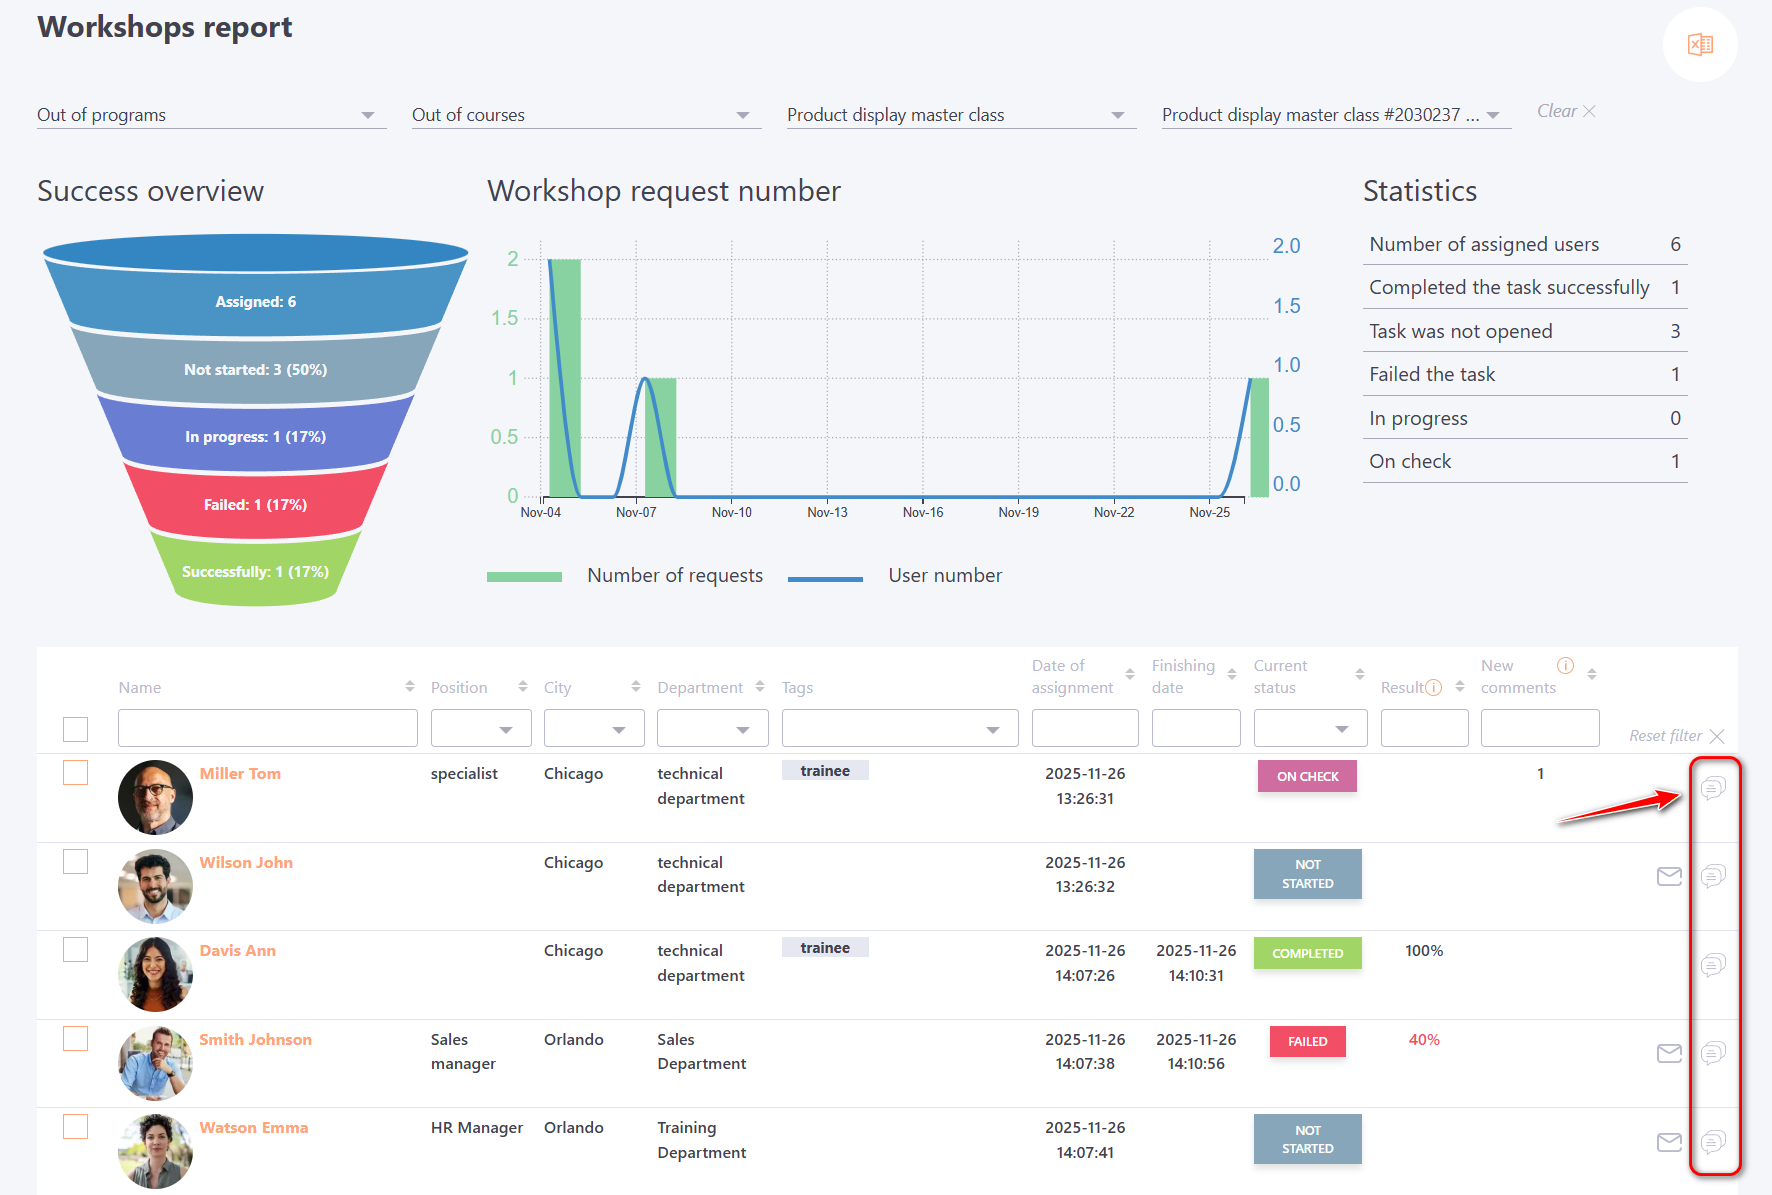Open the Product display master class dropdown
The image size is (1772, 1195).
point(960,116)
